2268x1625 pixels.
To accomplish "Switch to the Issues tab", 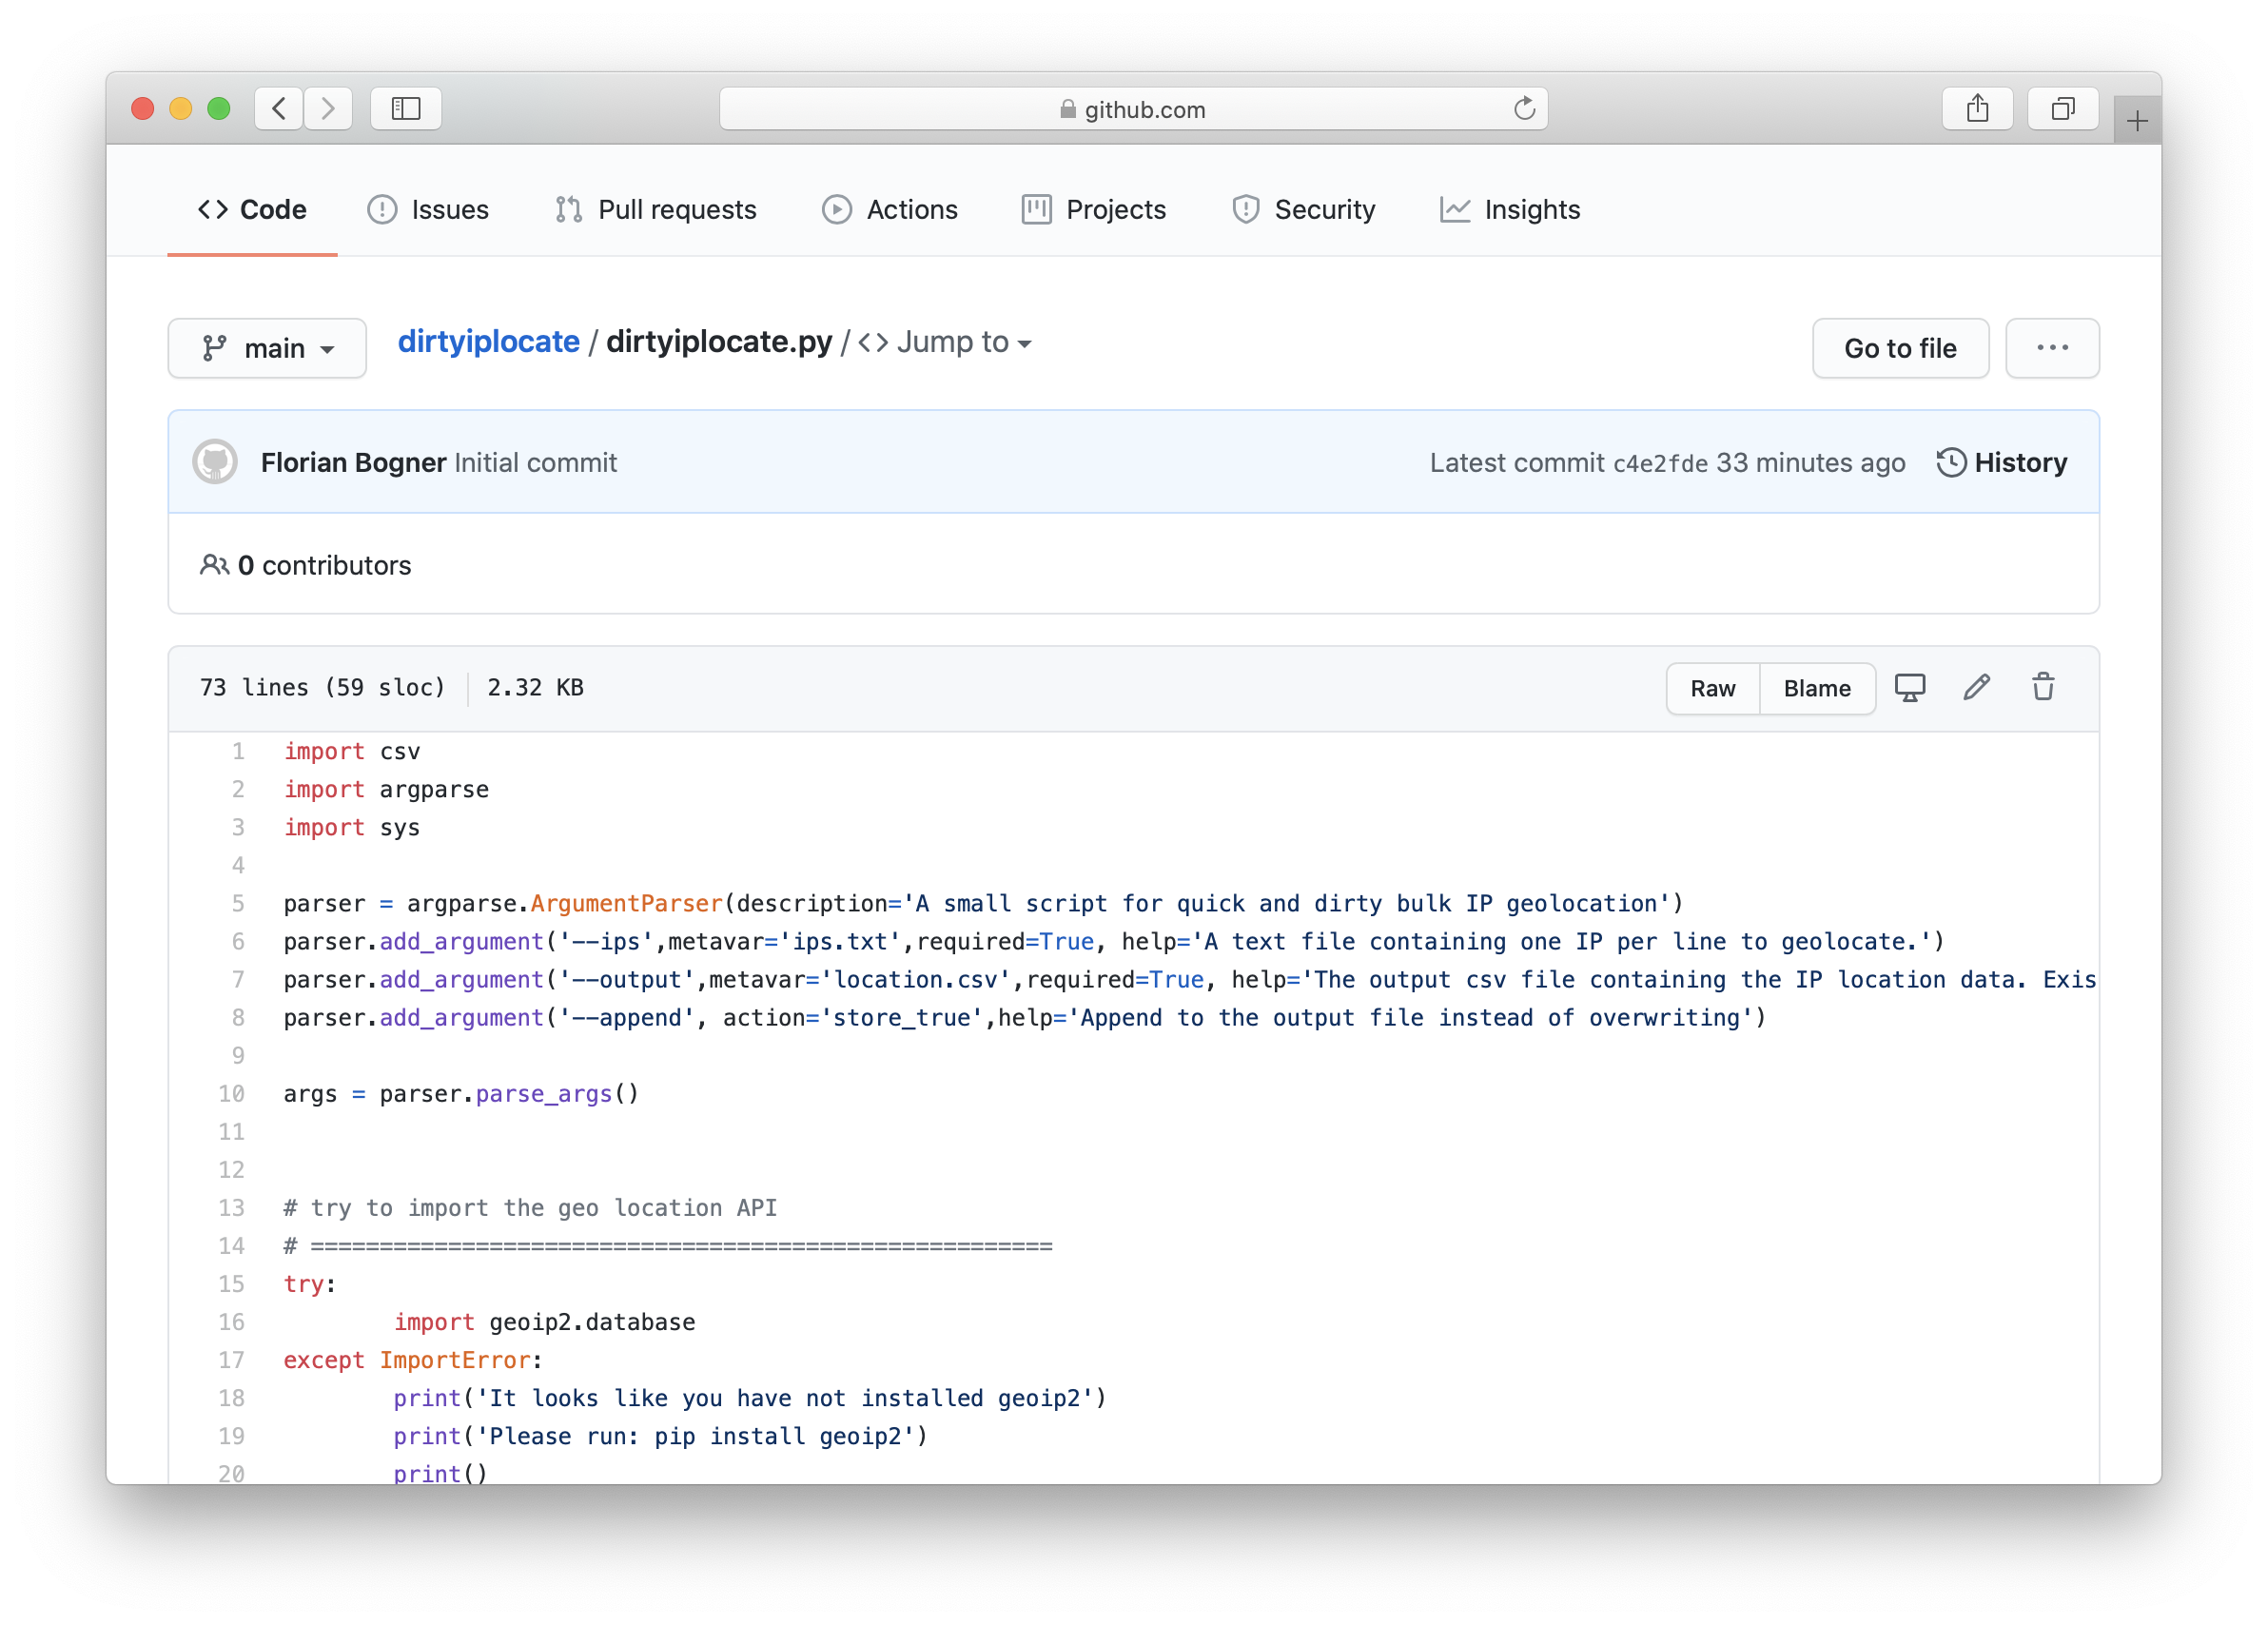I will [x=428, y=210].
